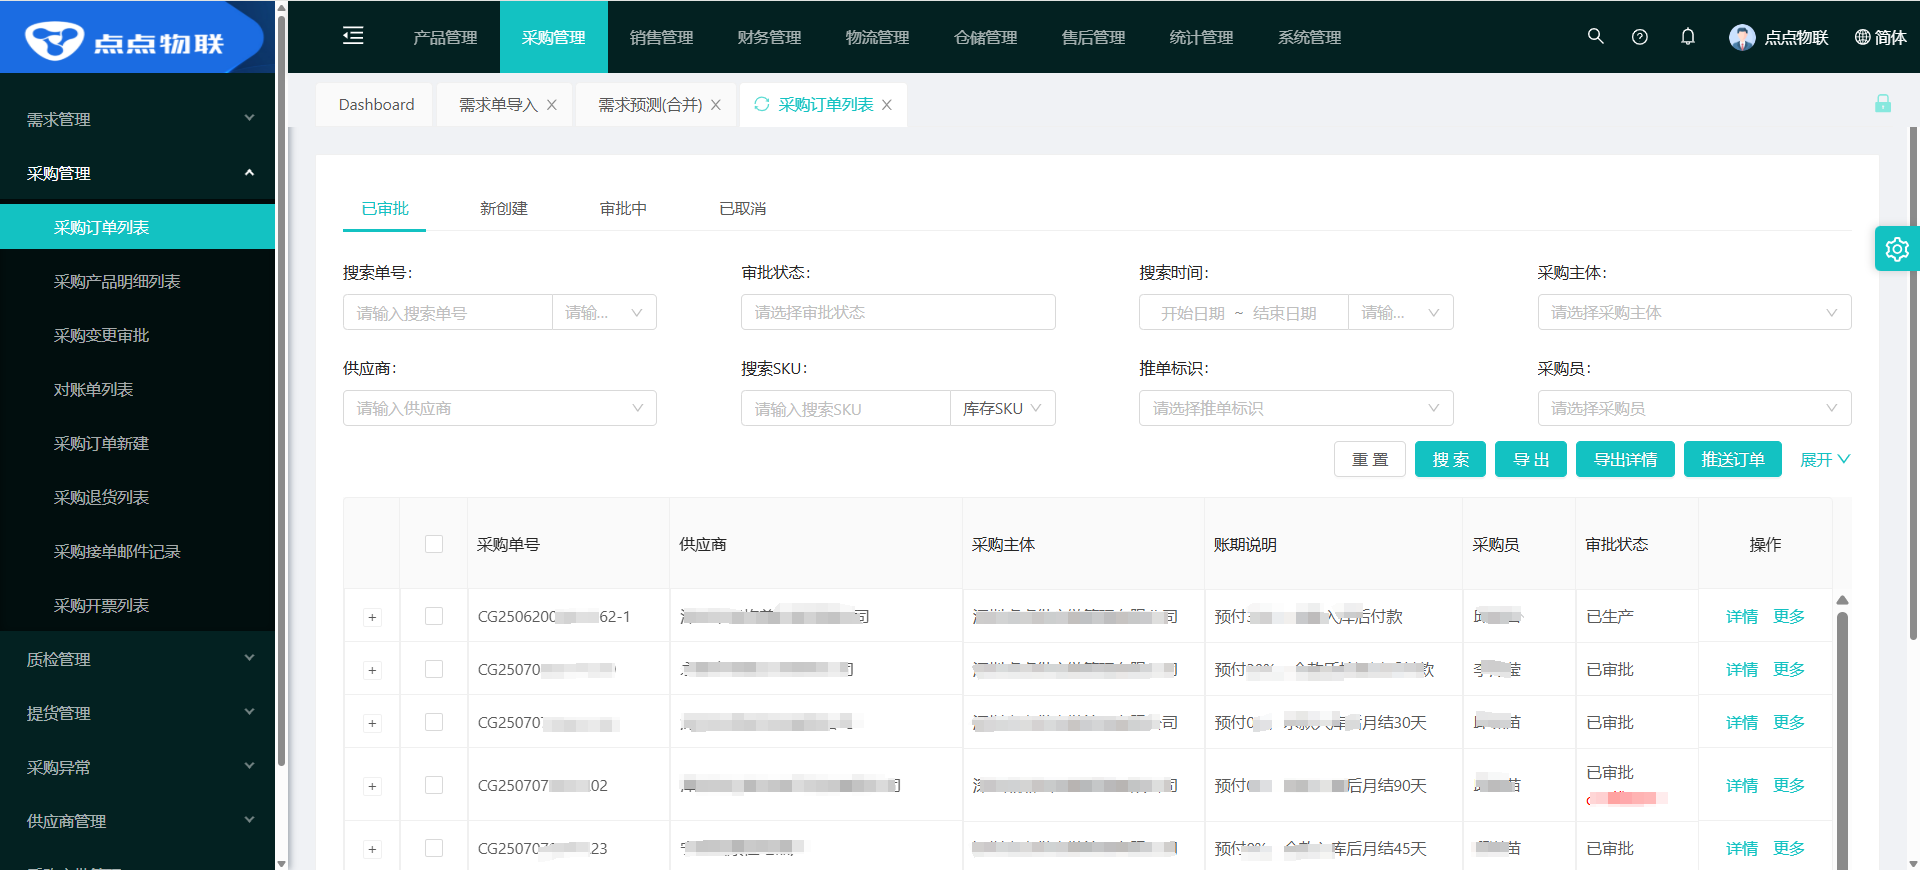The image size is (1920, 870).
Task: Switch to the 已取消 status tab
Action: [x=743, y=208]
